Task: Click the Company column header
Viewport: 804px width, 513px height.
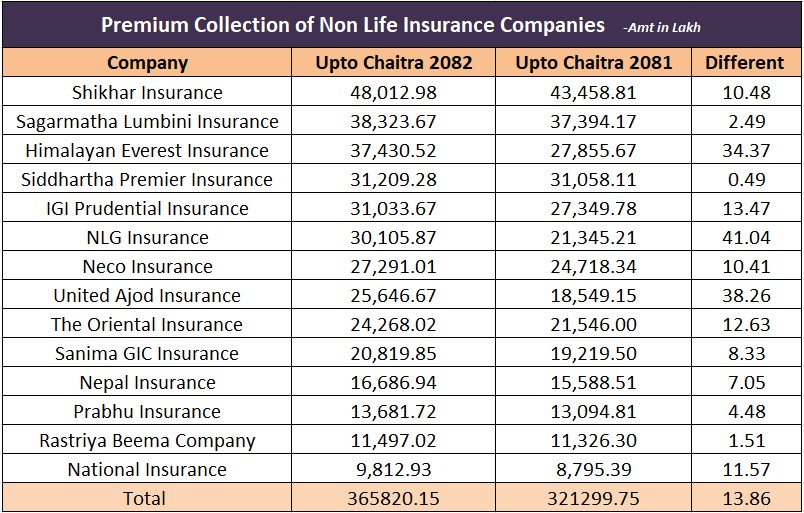Action: 147,63
